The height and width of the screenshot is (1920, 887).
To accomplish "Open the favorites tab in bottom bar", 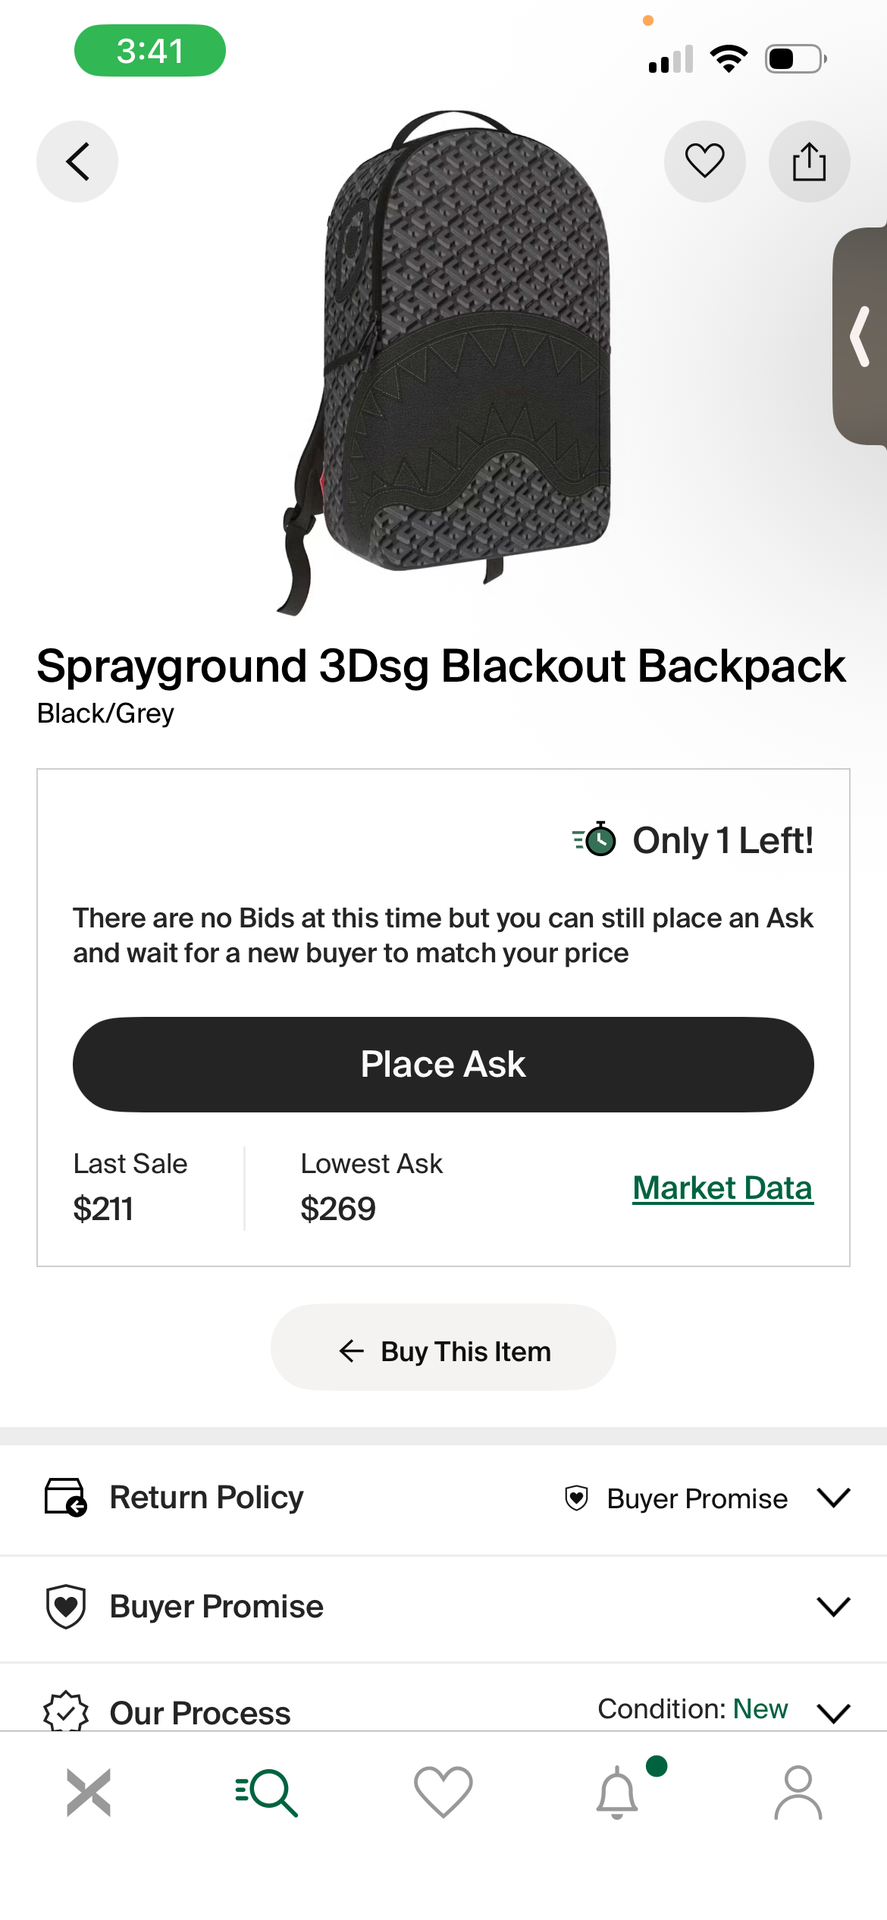I will pyautogui.click(x=443, y=1792).
